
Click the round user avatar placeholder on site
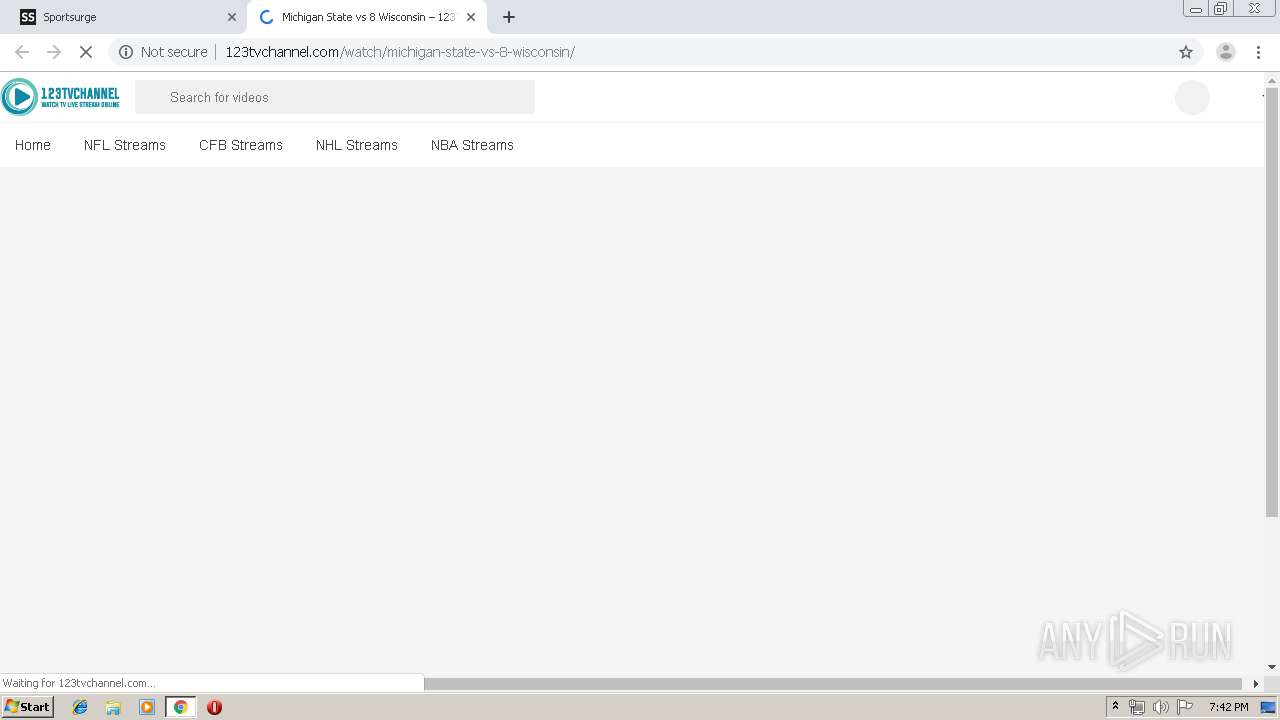pos(1192,97)
